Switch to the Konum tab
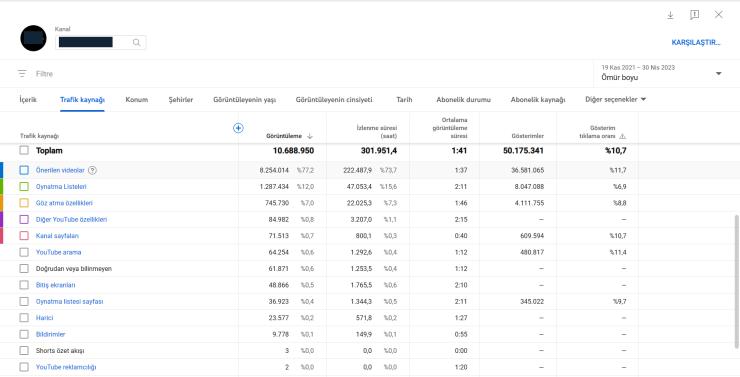 click(137, 100)
